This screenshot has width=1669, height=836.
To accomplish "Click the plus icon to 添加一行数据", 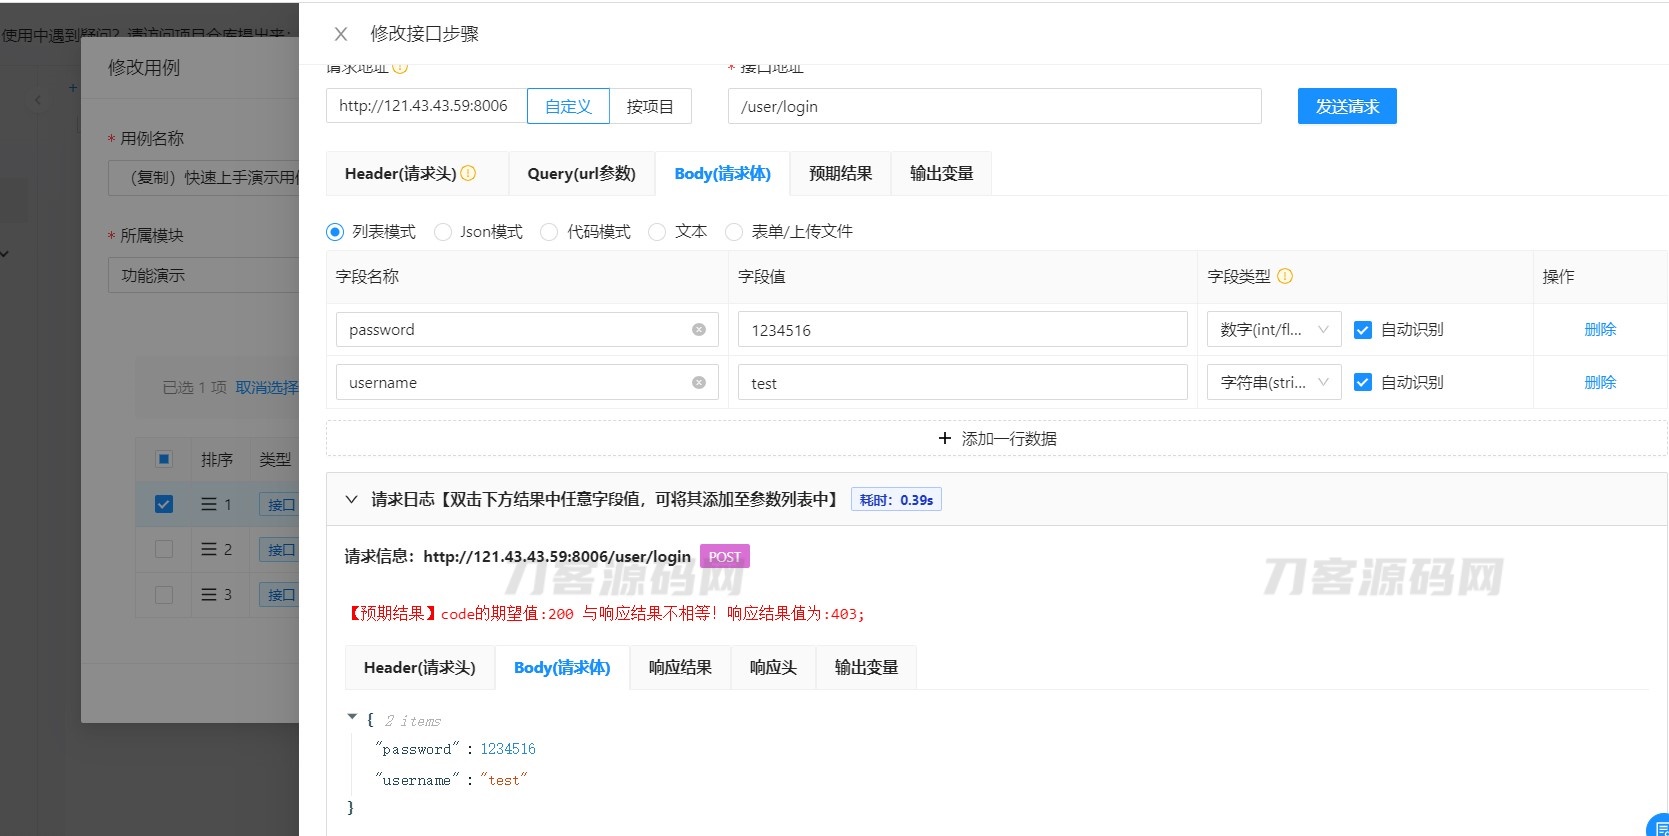I will (944, 438).
